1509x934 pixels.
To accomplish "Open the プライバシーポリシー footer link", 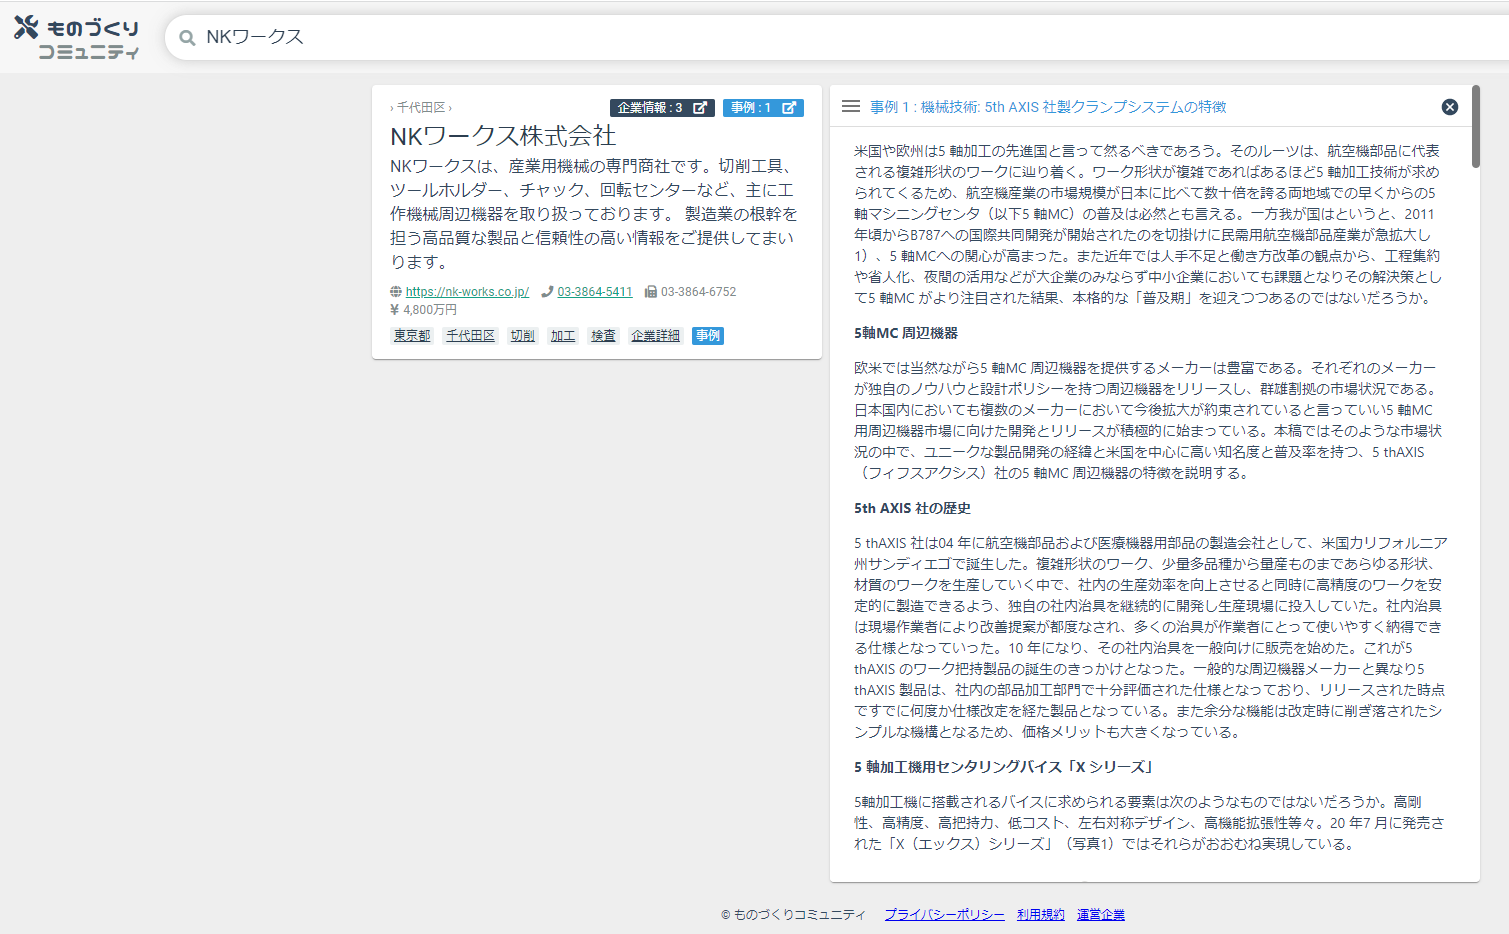I will [944, 915].
